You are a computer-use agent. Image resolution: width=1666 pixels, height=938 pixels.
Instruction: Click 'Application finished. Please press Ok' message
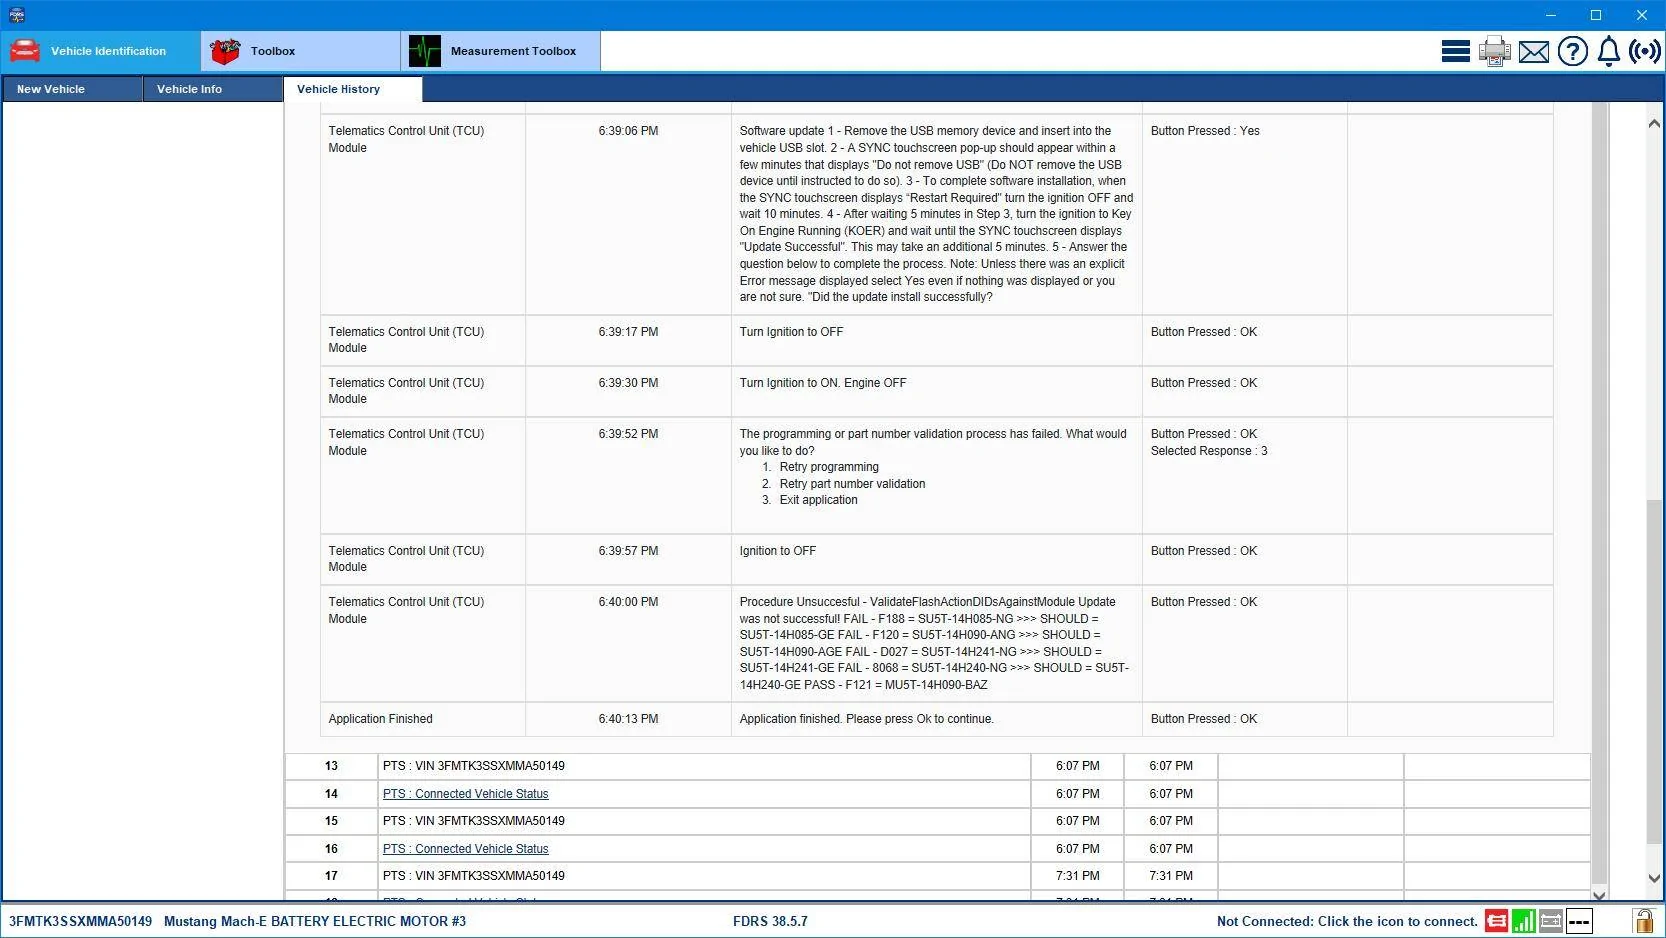tap(866, 719)
